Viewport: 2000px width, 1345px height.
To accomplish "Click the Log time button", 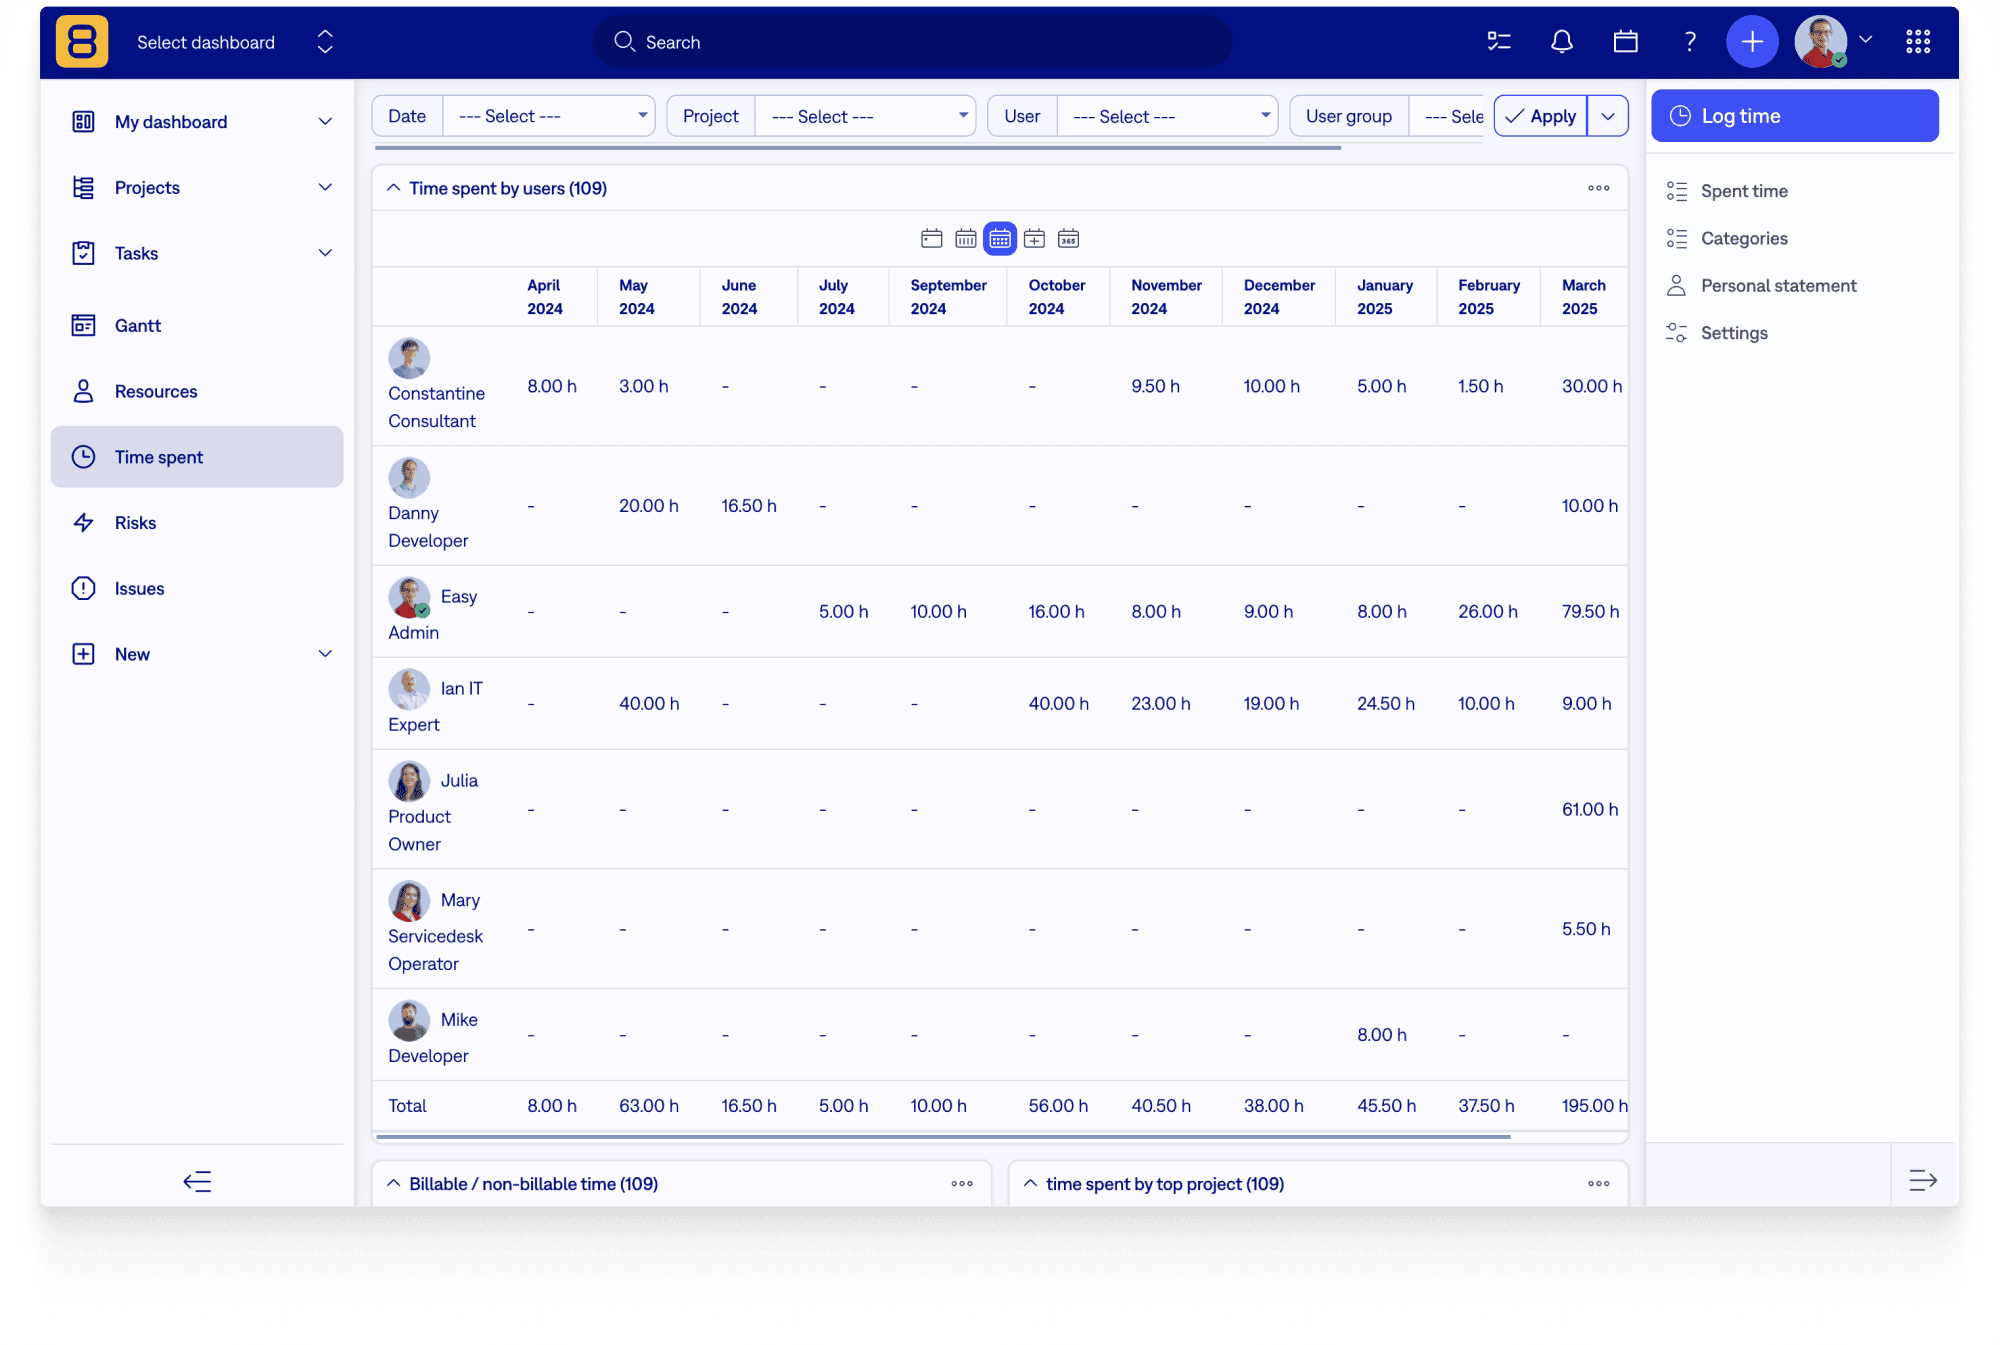I will [1794, 116].
